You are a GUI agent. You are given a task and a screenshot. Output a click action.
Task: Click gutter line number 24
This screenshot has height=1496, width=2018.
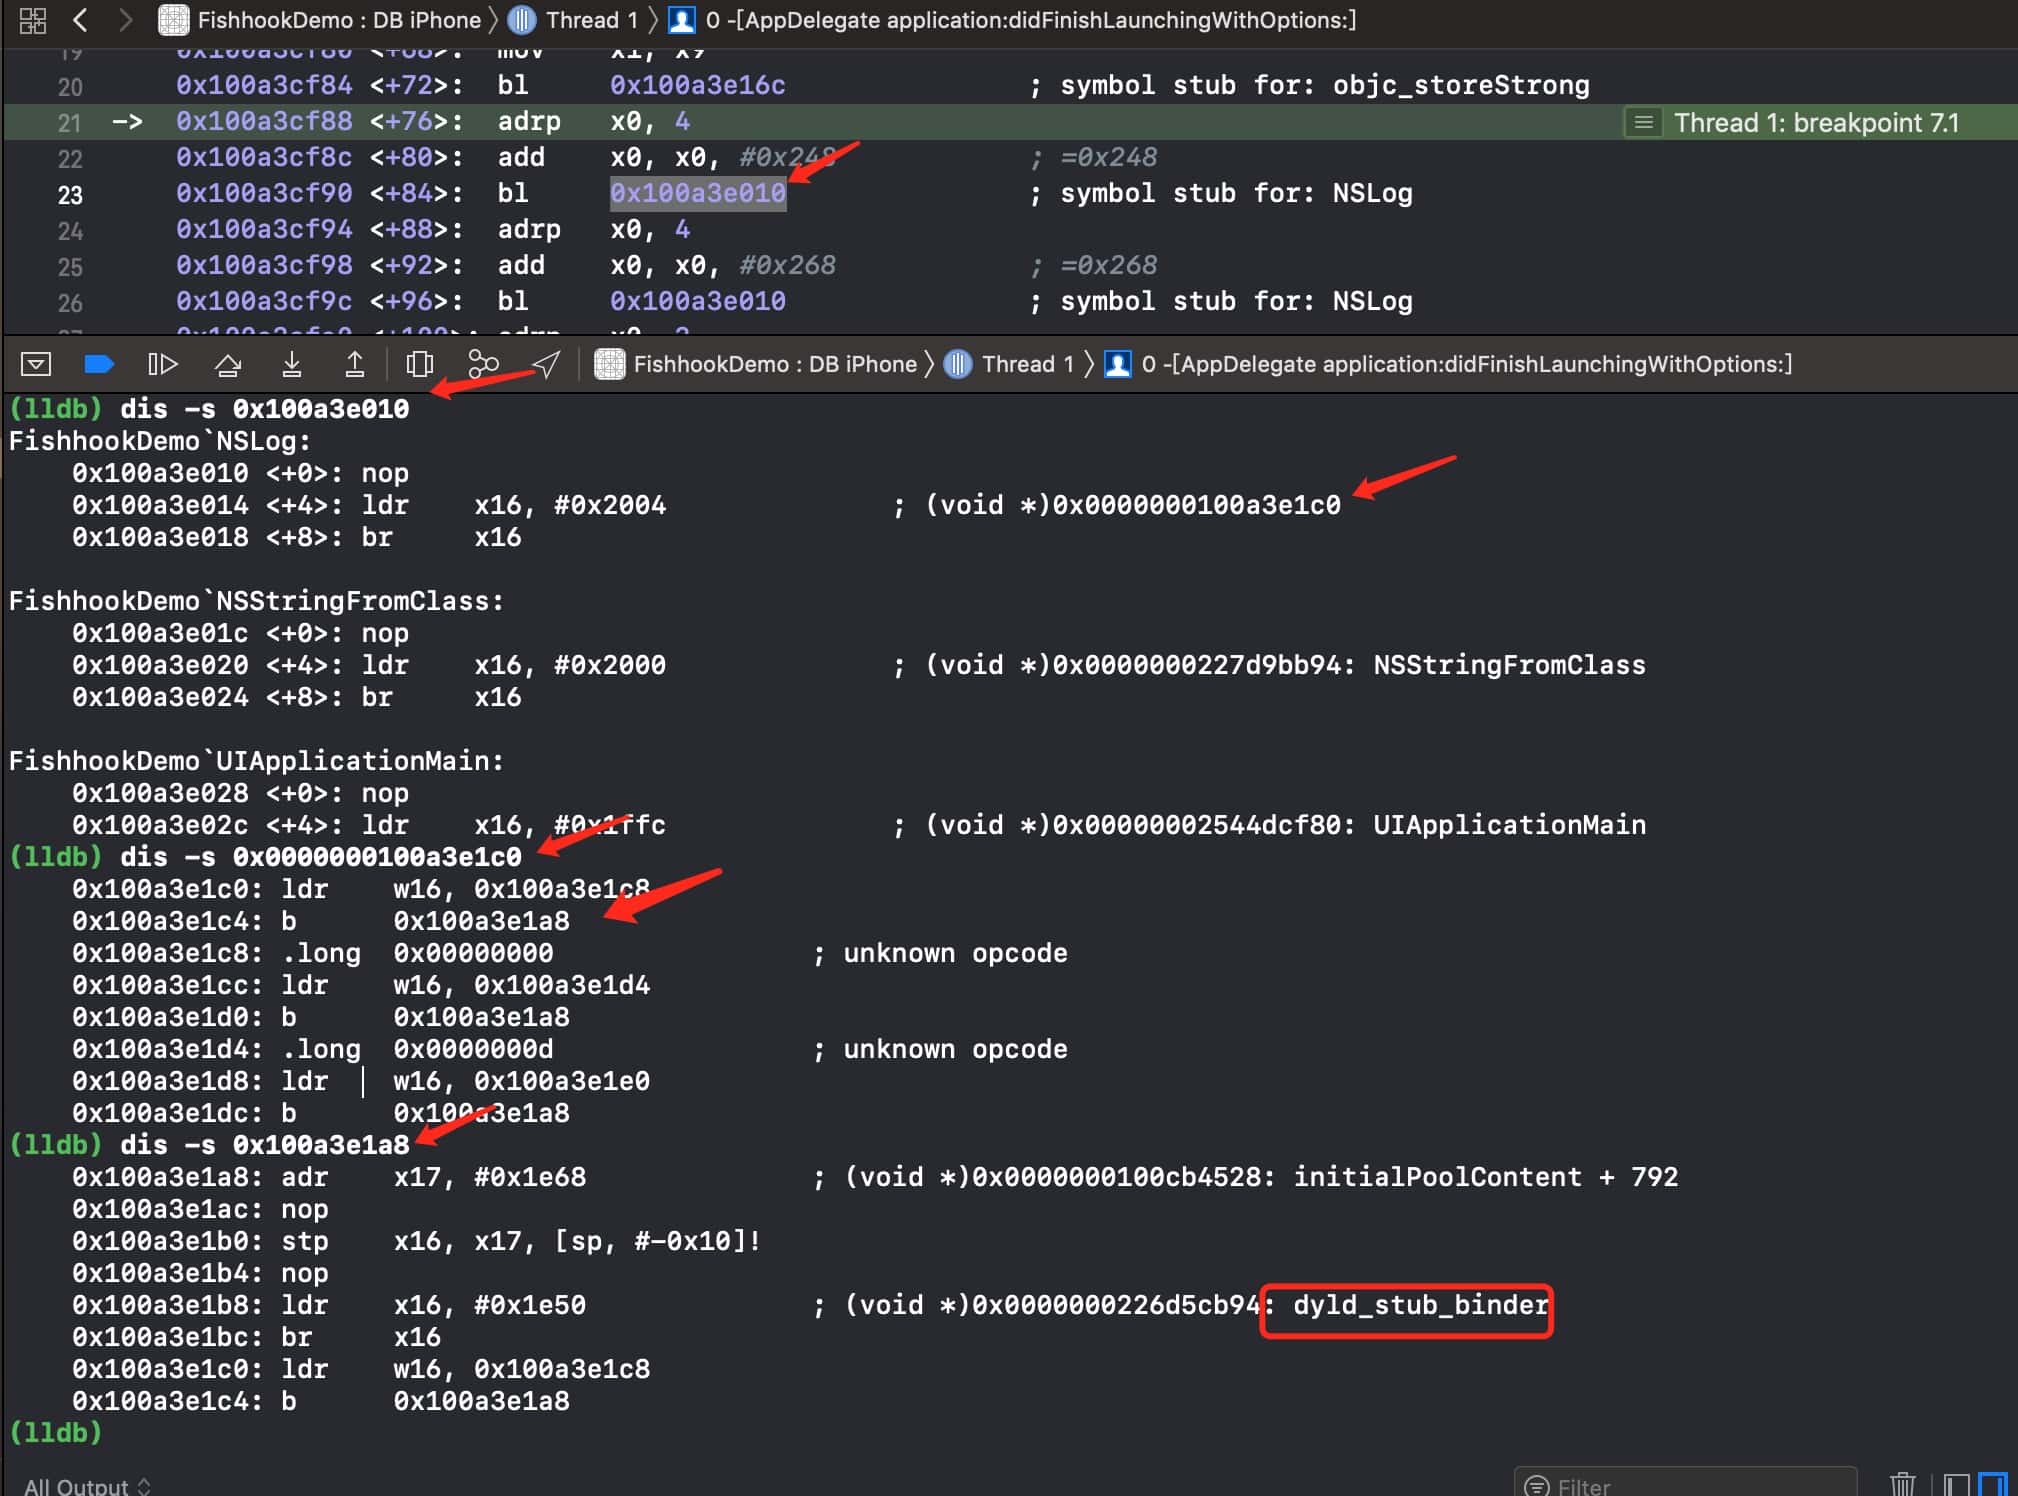[70, 231]
